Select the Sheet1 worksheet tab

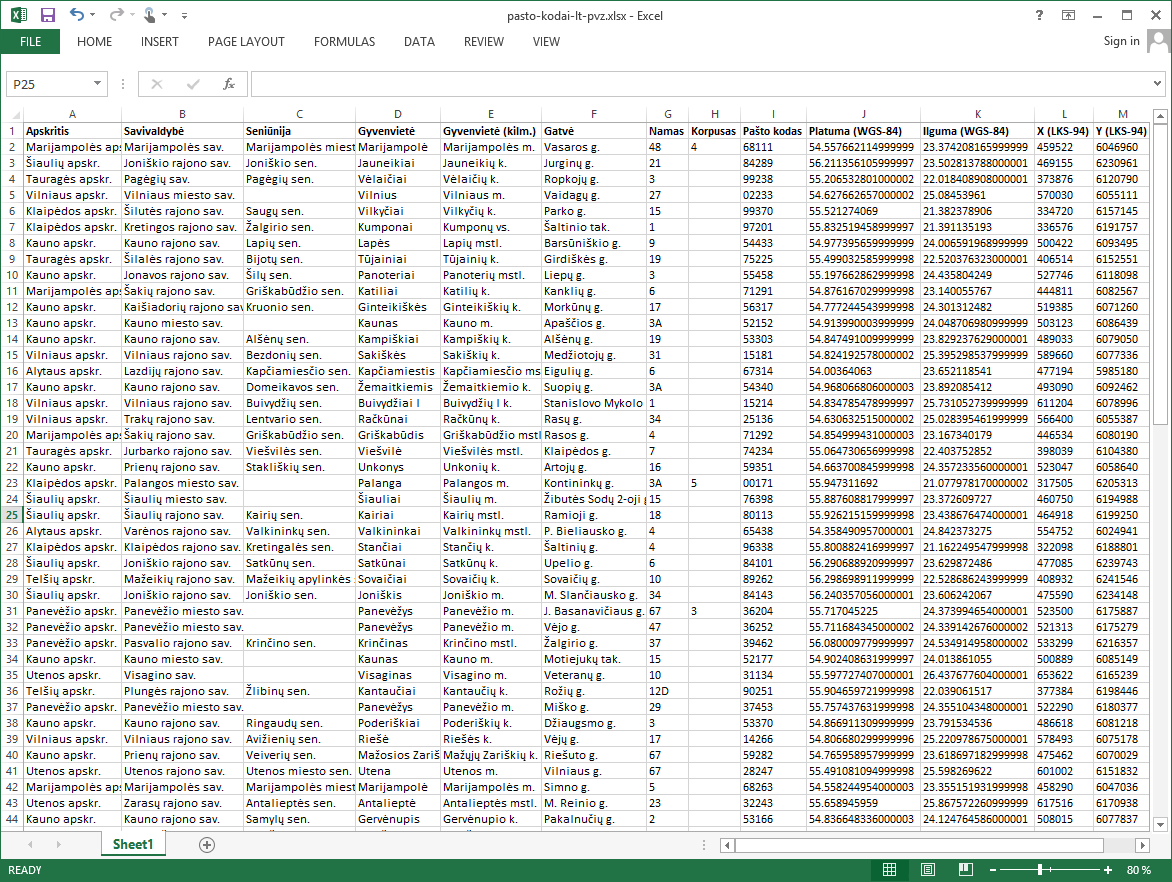tap(133, 845)
